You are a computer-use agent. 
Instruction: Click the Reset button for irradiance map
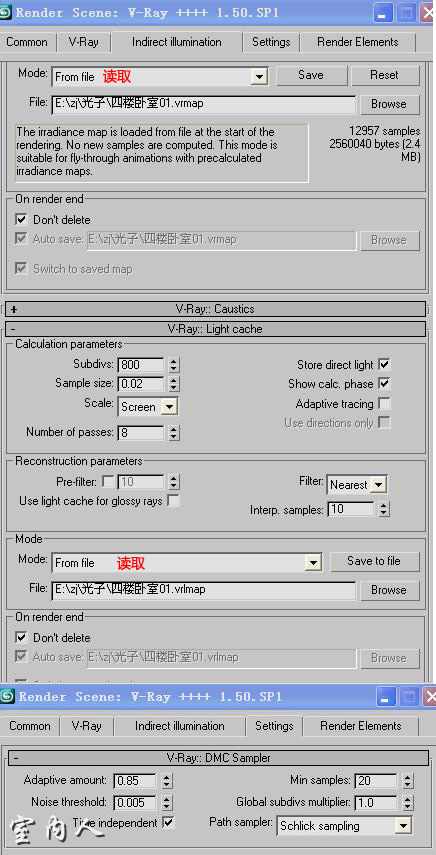(x=385, y=75)
